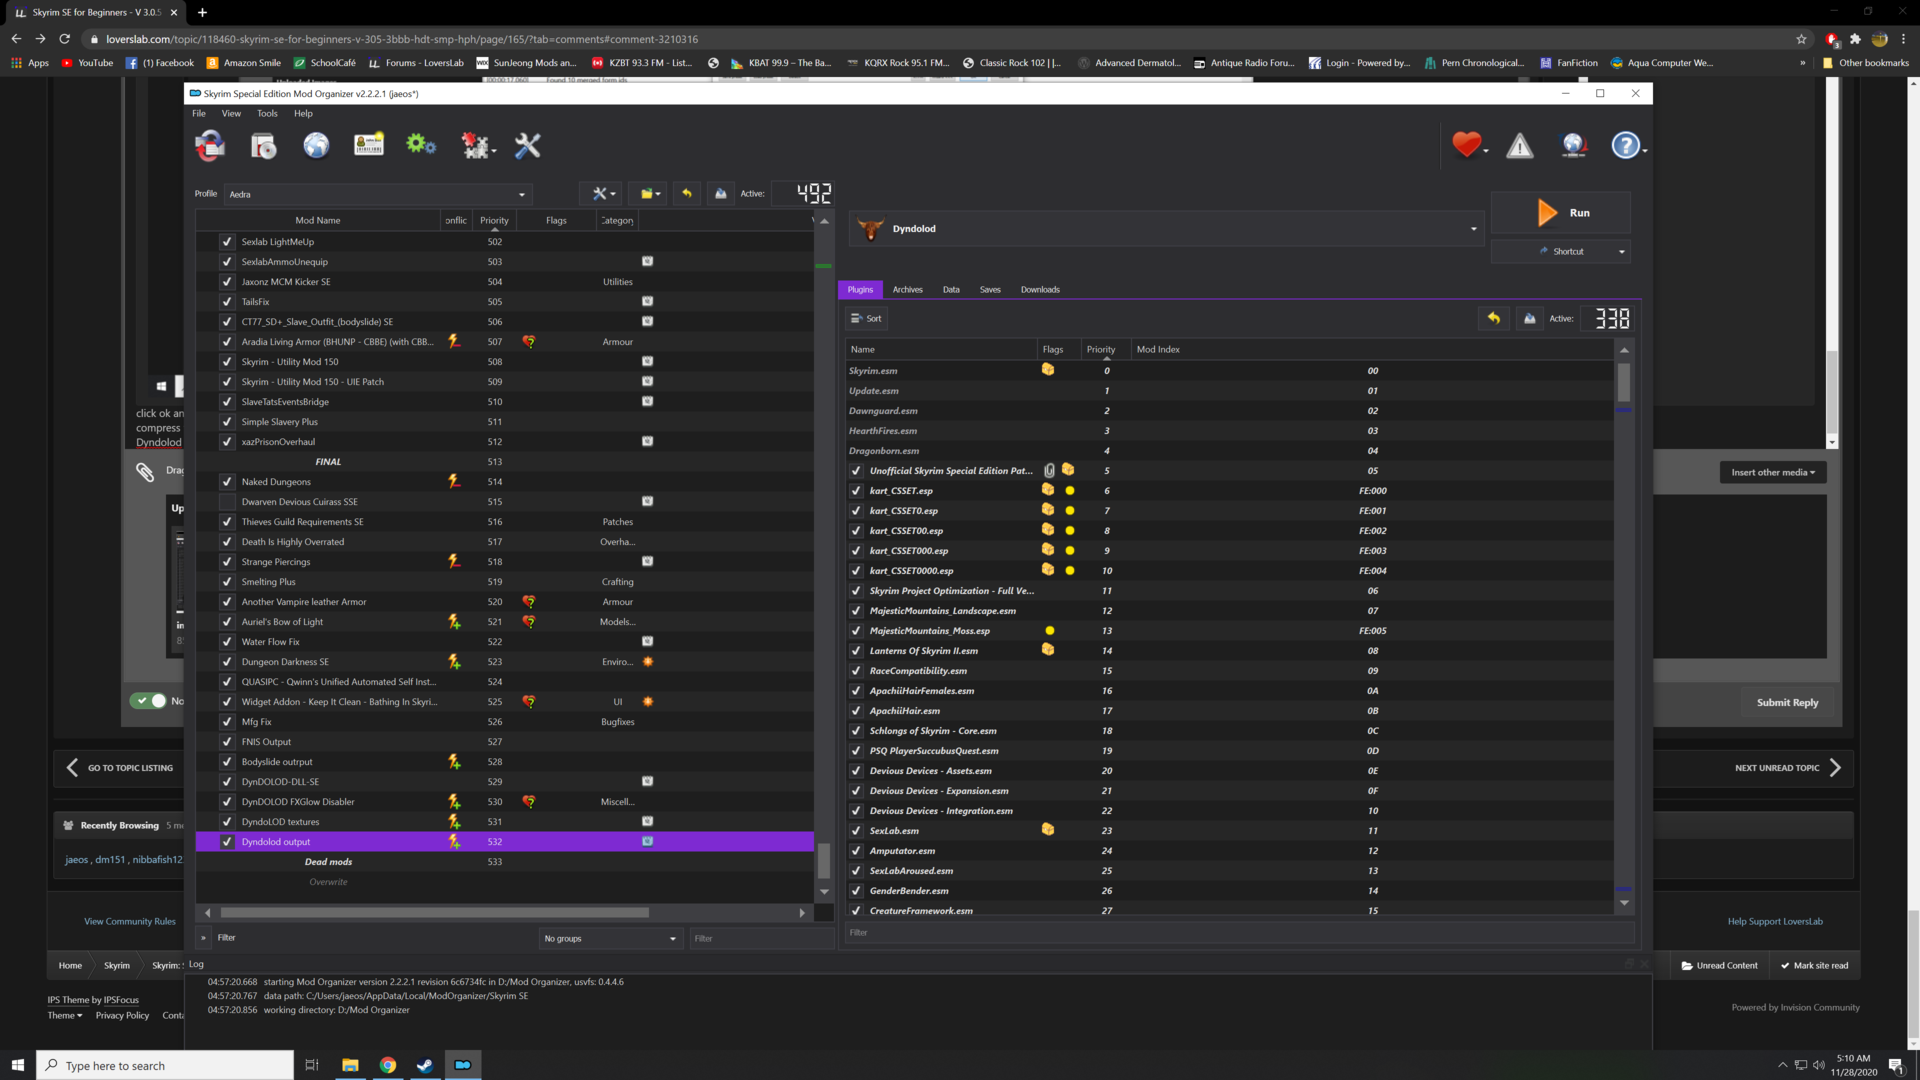
Task: Sort mods by the Priority column header
Action: [x=494, y=221]
